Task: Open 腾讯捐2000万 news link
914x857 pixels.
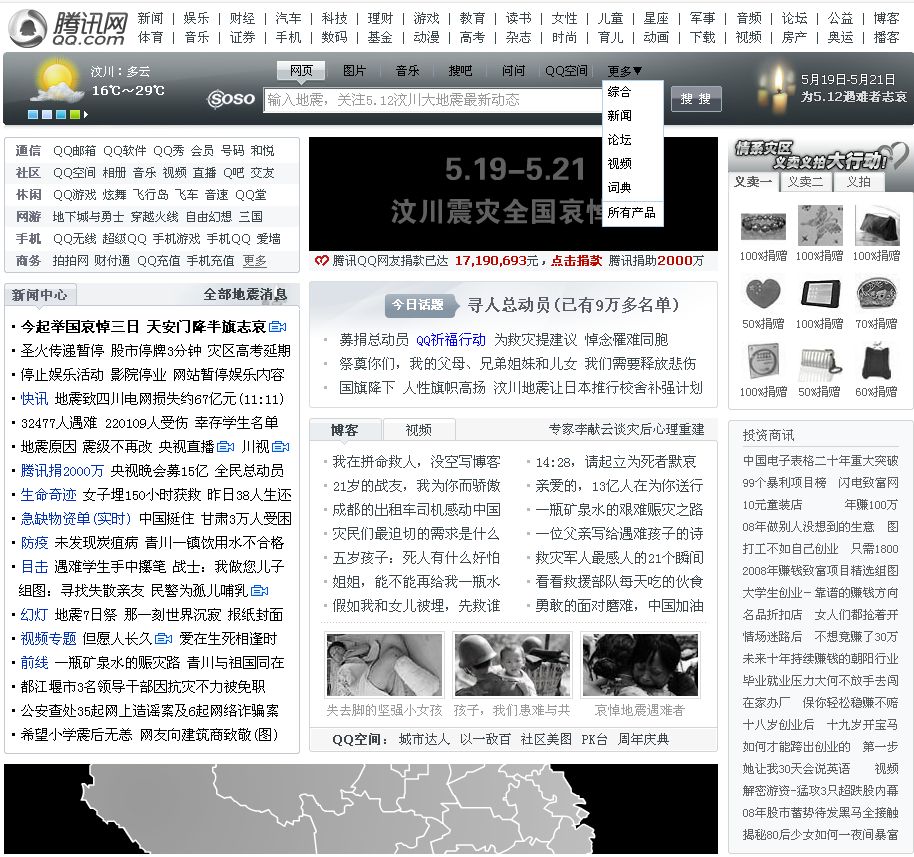Action: pos(62,471)
